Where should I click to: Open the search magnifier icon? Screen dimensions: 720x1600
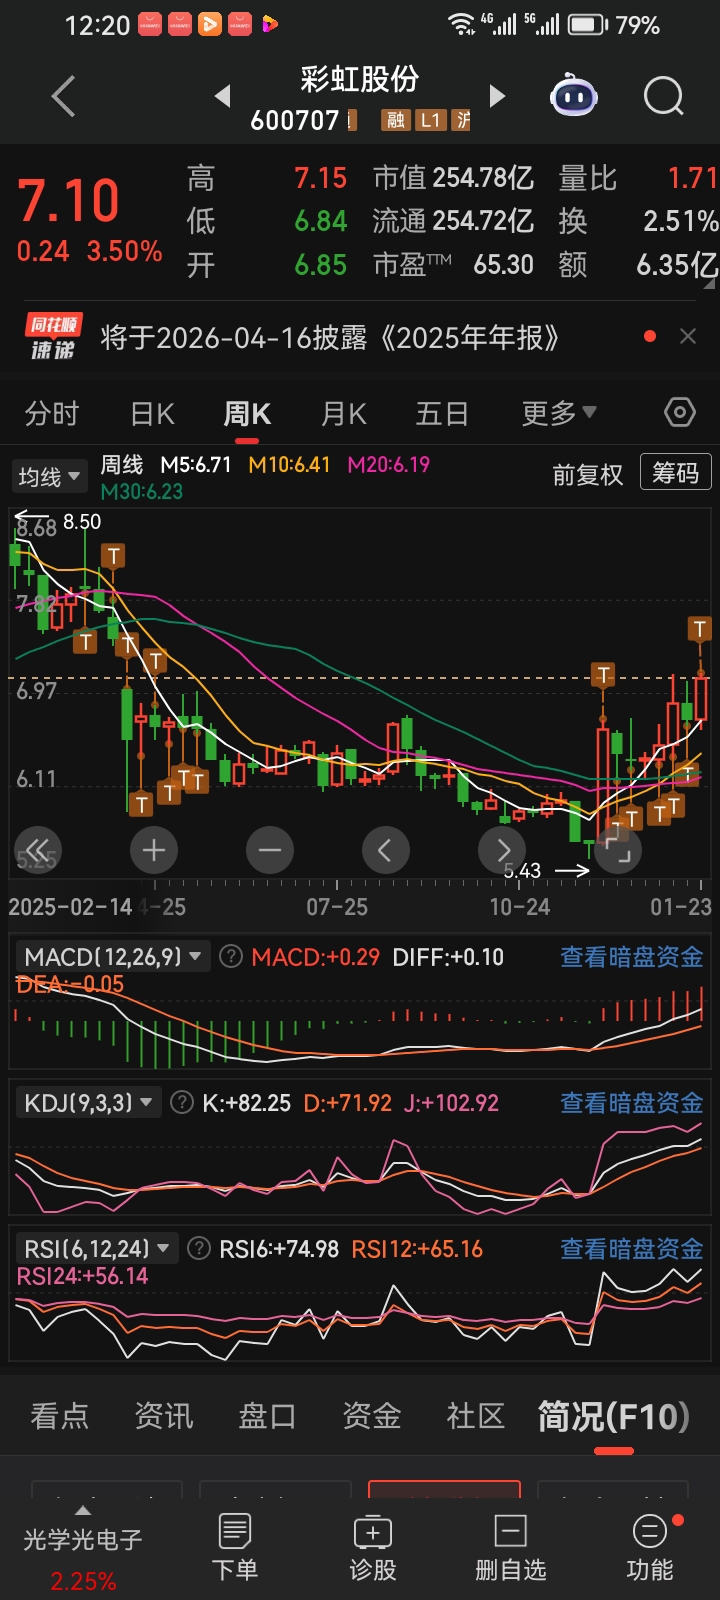663,97
